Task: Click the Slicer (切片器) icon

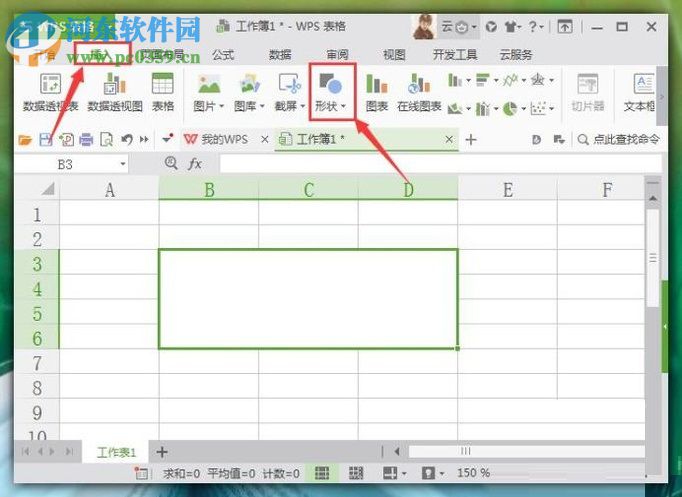Action: [588, 84]
